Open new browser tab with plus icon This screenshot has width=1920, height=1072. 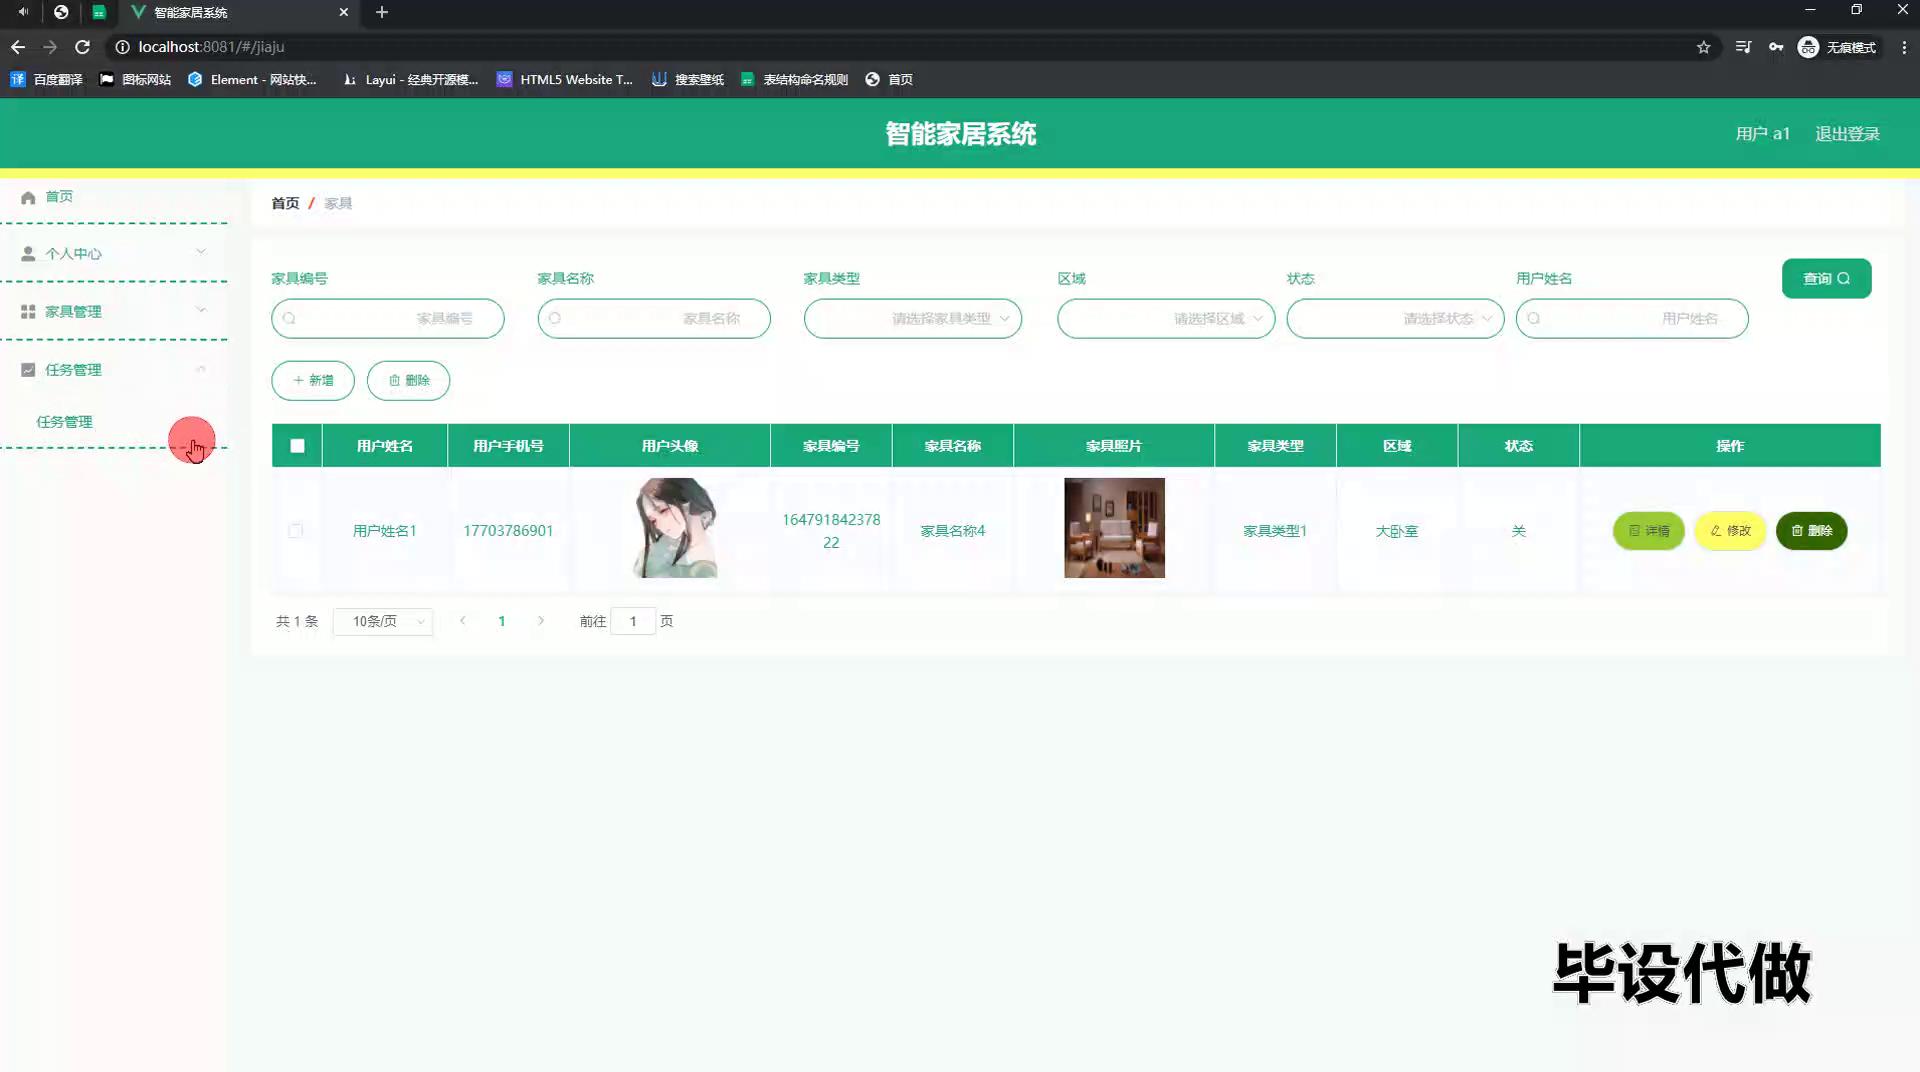coord(382,12)
